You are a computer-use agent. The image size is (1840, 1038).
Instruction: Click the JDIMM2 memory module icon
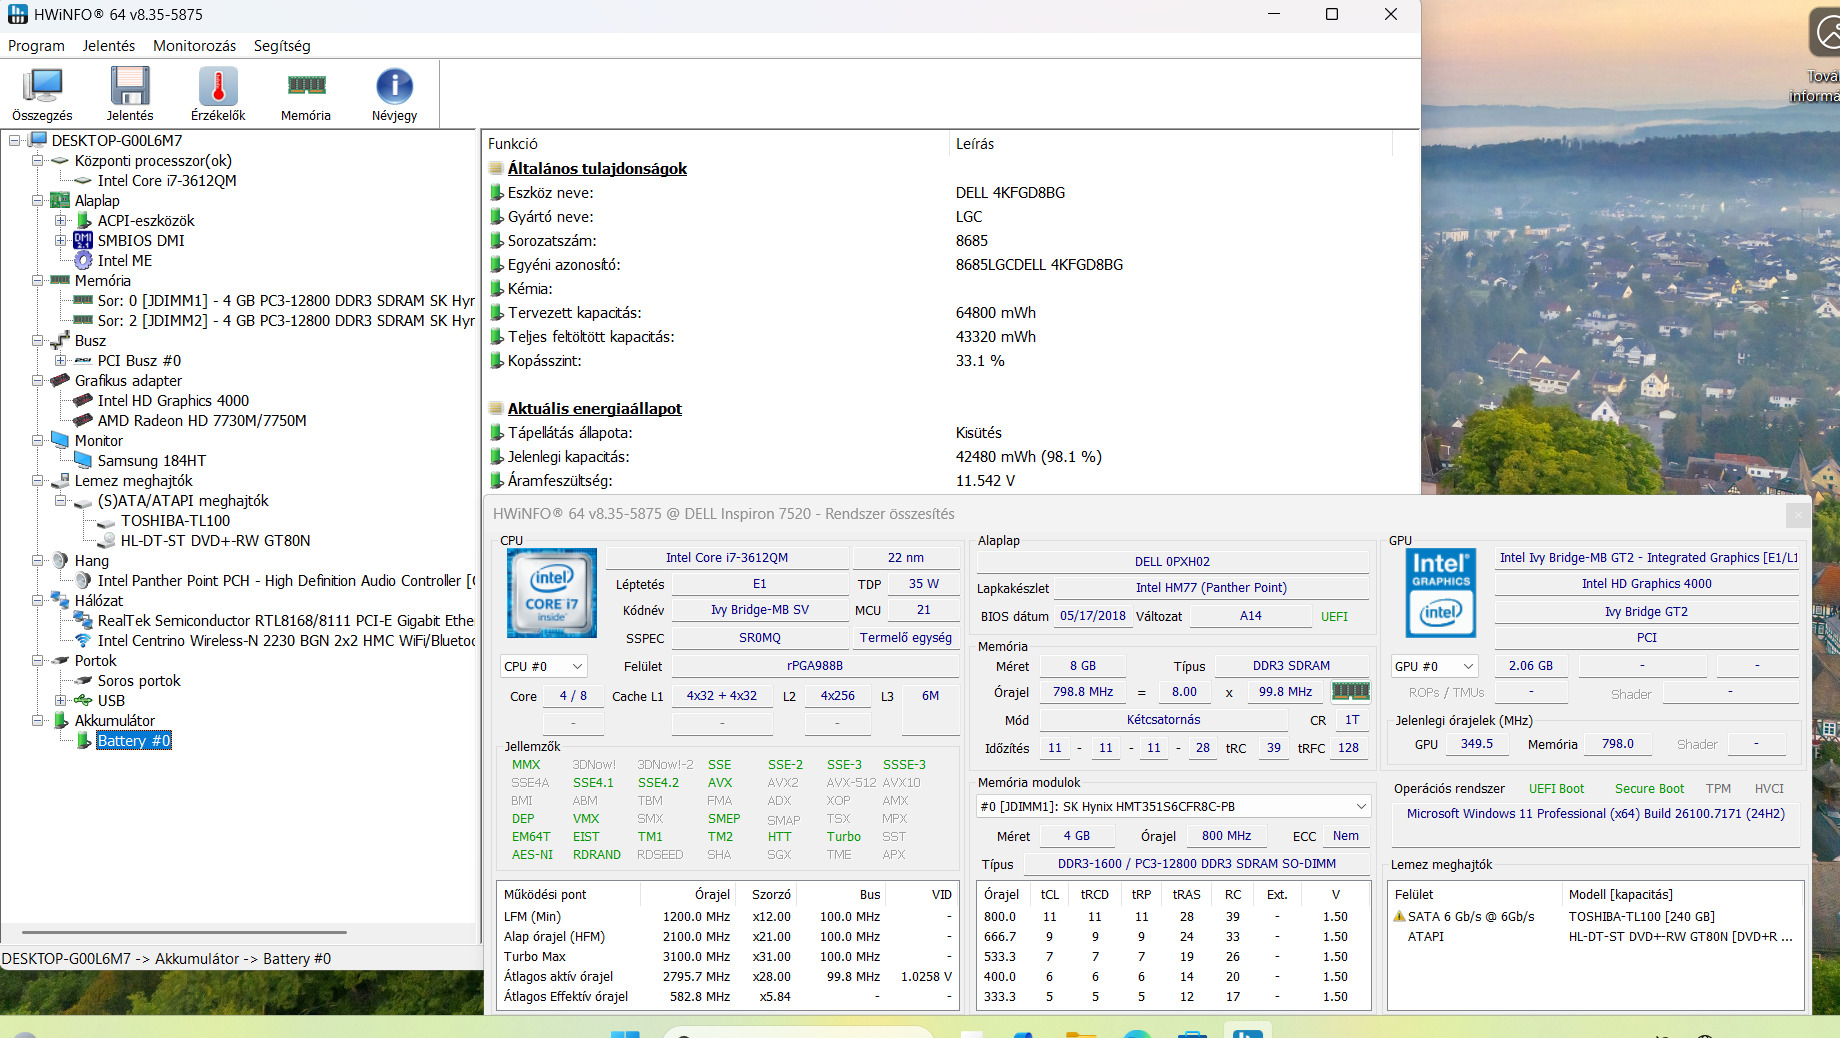(83, 320)
